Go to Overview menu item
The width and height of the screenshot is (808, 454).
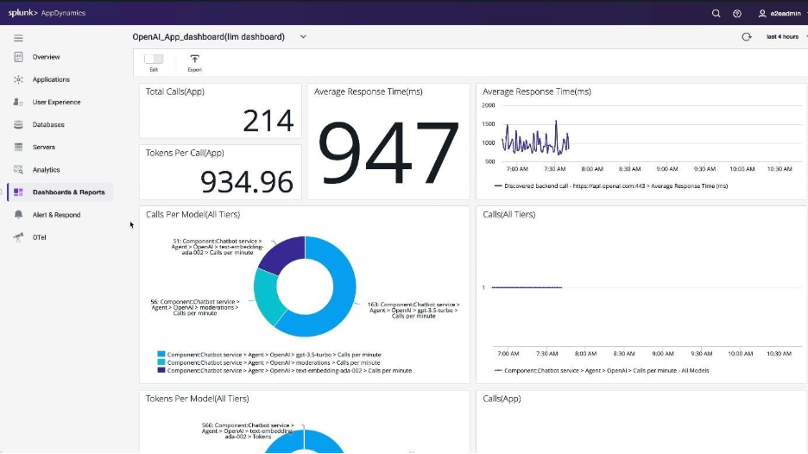[x=46, y=57]
